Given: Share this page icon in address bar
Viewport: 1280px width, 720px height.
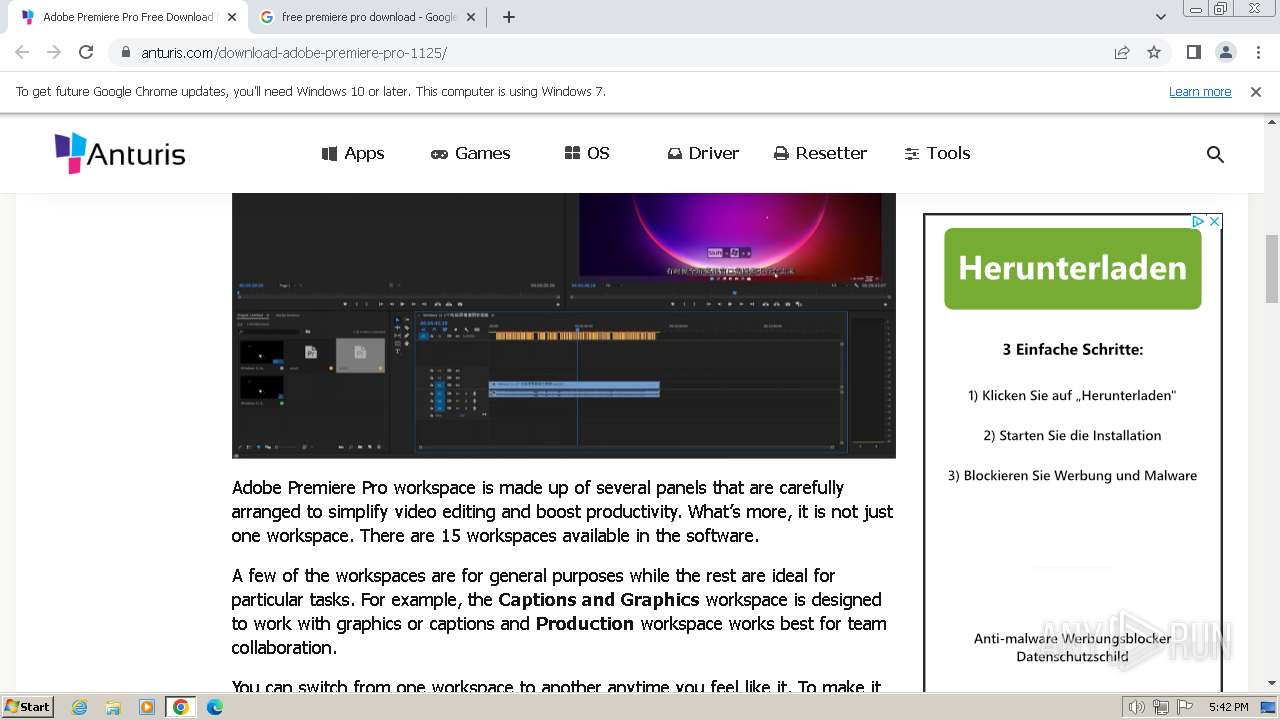Looking at the screenshot, I should pyautogui.click(x=1122, y=52).
